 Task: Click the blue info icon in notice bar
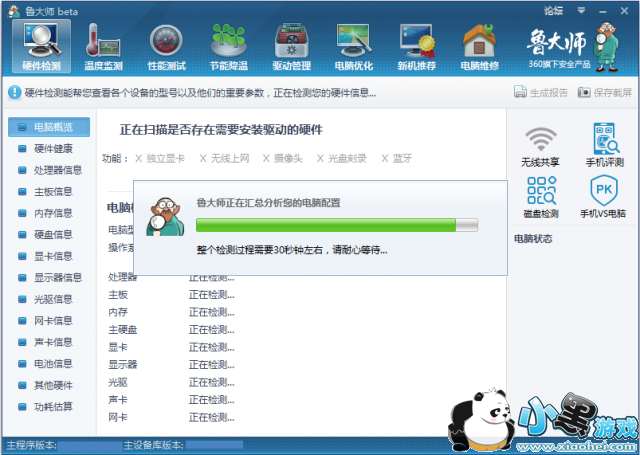(14, 92)
